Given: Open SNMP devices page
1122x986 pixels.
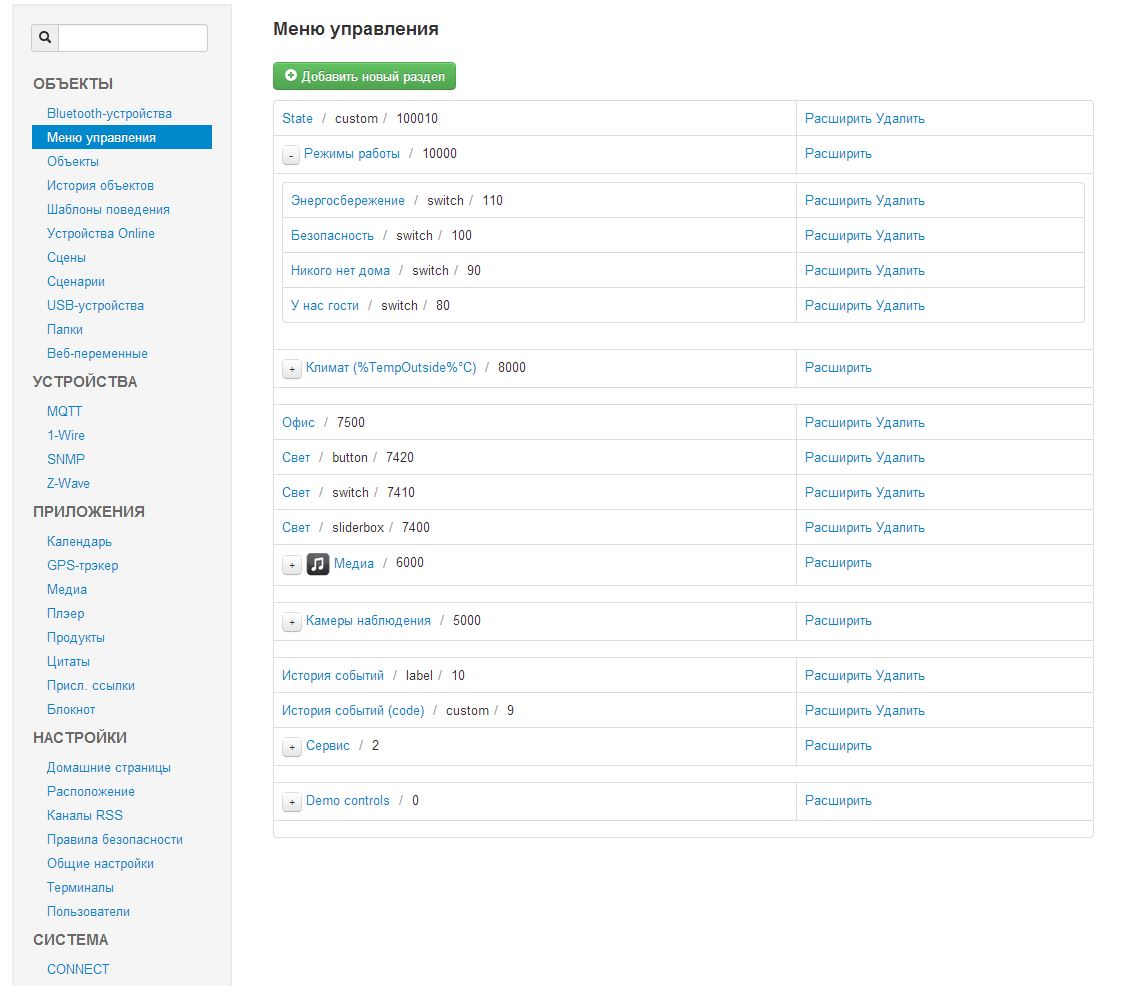Looking at the screenshot, I should click(66, 459).
